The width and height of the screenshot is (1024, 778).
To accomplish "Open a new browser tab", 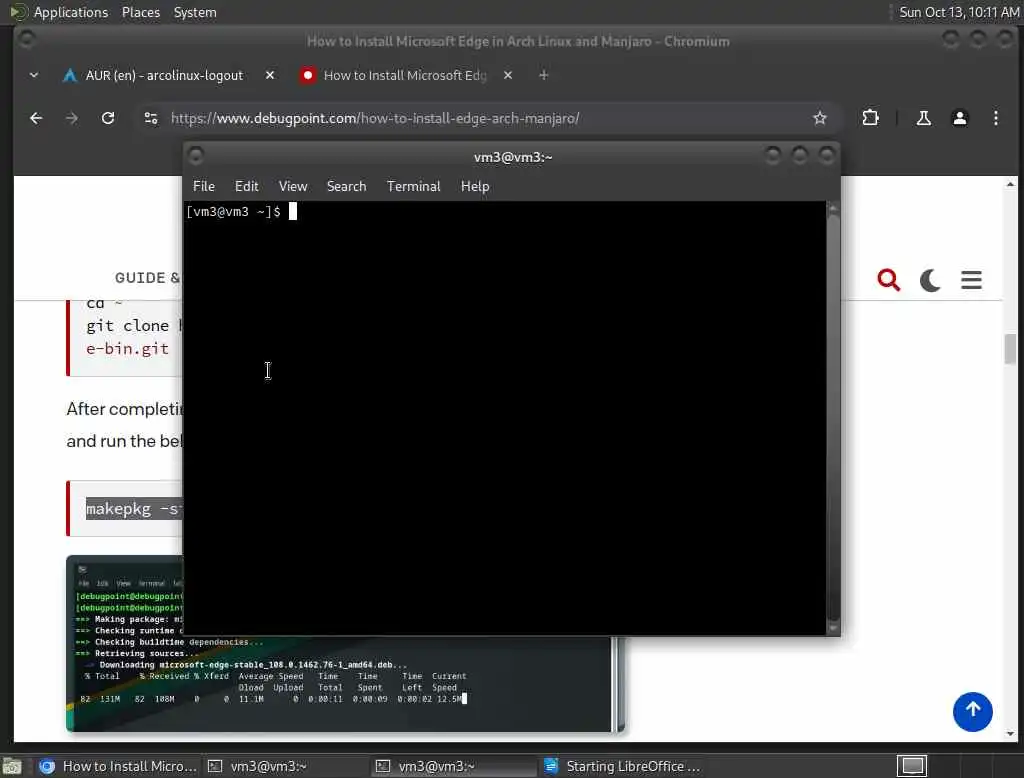I will coord(543,75).
